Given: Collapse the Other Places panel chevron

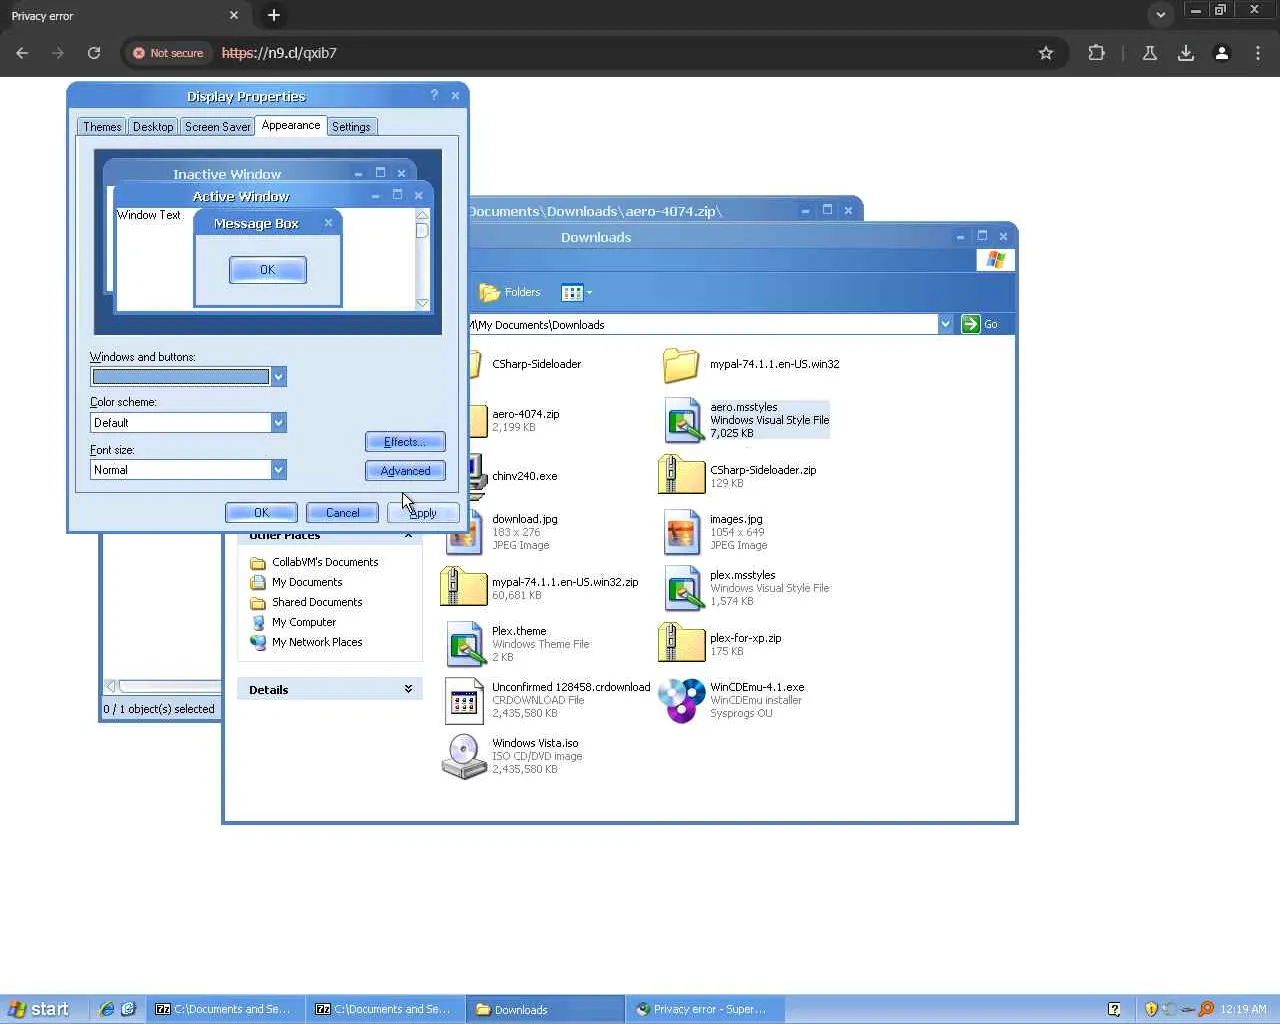Looking at the screenshot, I should pyautogui.click(x=408, y=536).
